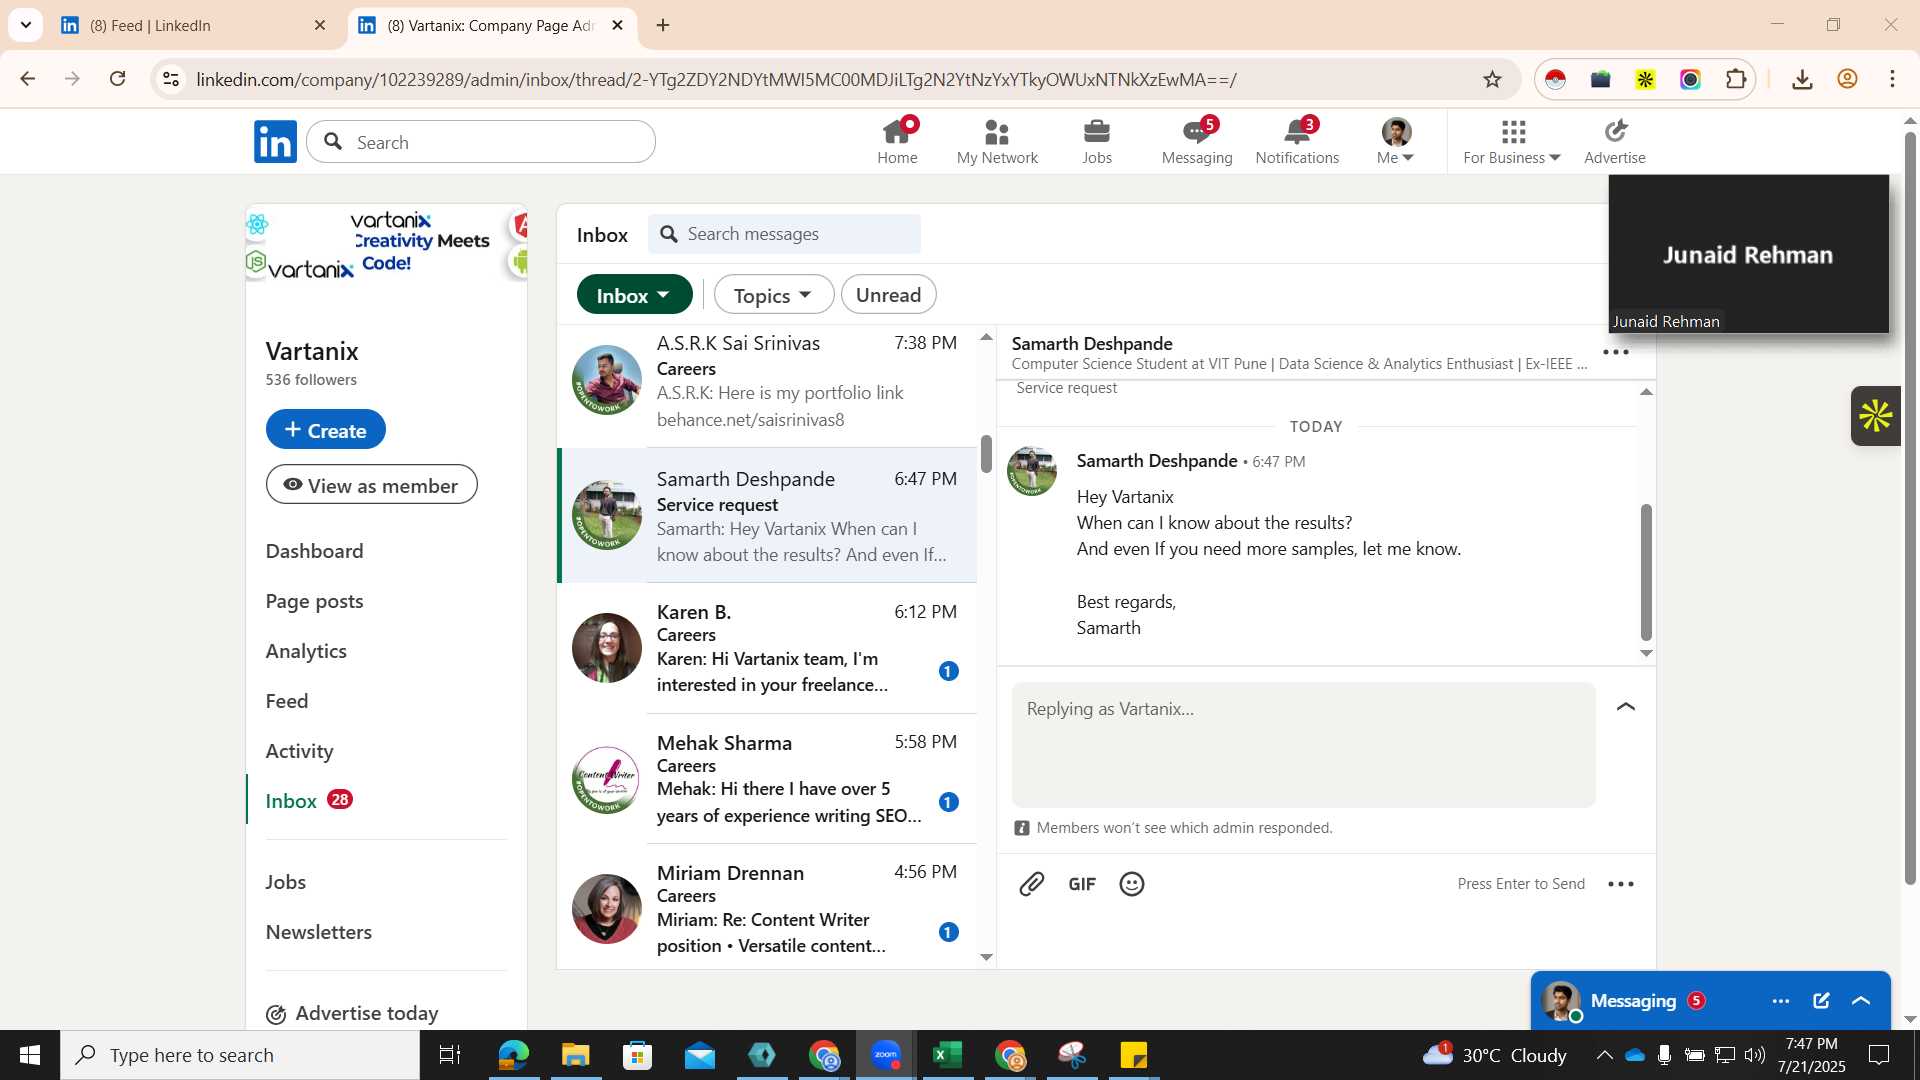Click Windows Start button
Screen dimensions: 1920x1080
(x=30, y=1055)
